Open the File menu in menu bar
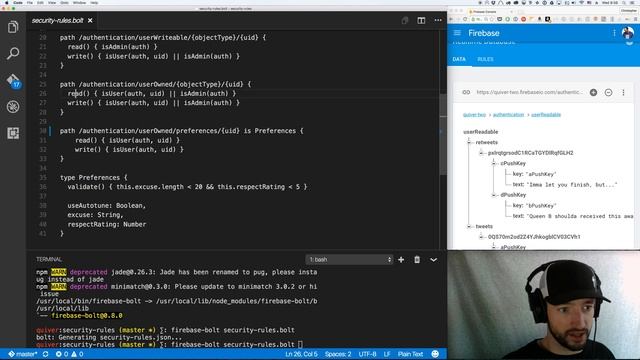Image resolution: width=640 pixels, height=360 pixels. click(x=30, y=2)
